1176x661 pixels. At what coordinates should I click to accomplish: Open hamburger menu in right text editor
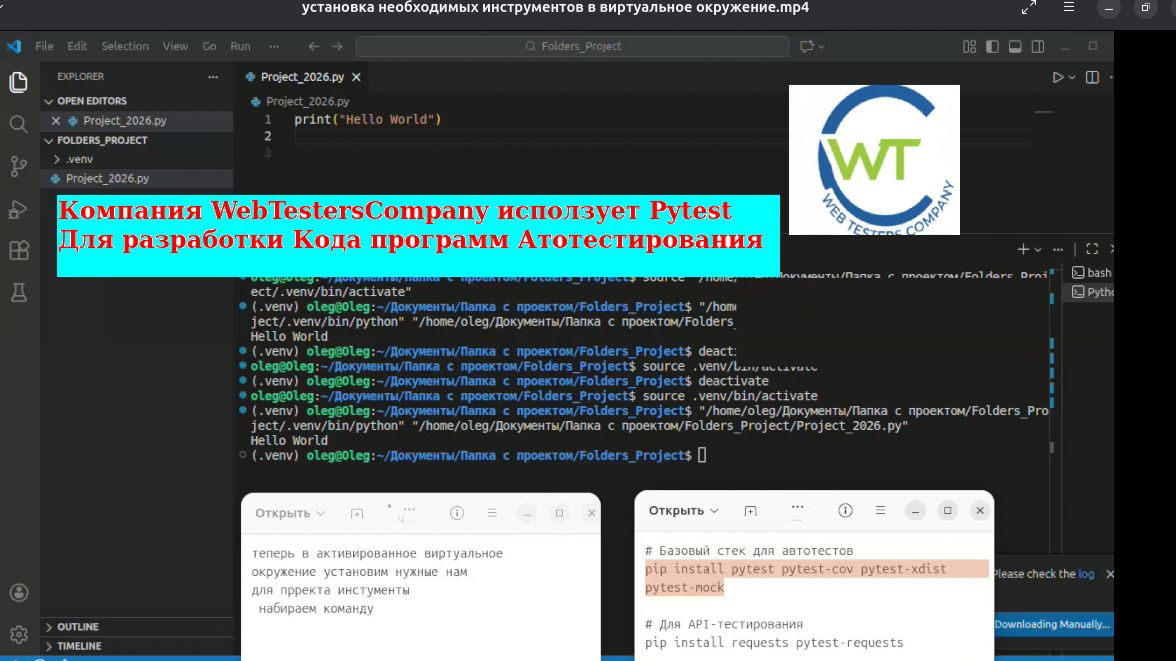pos(880,510)
